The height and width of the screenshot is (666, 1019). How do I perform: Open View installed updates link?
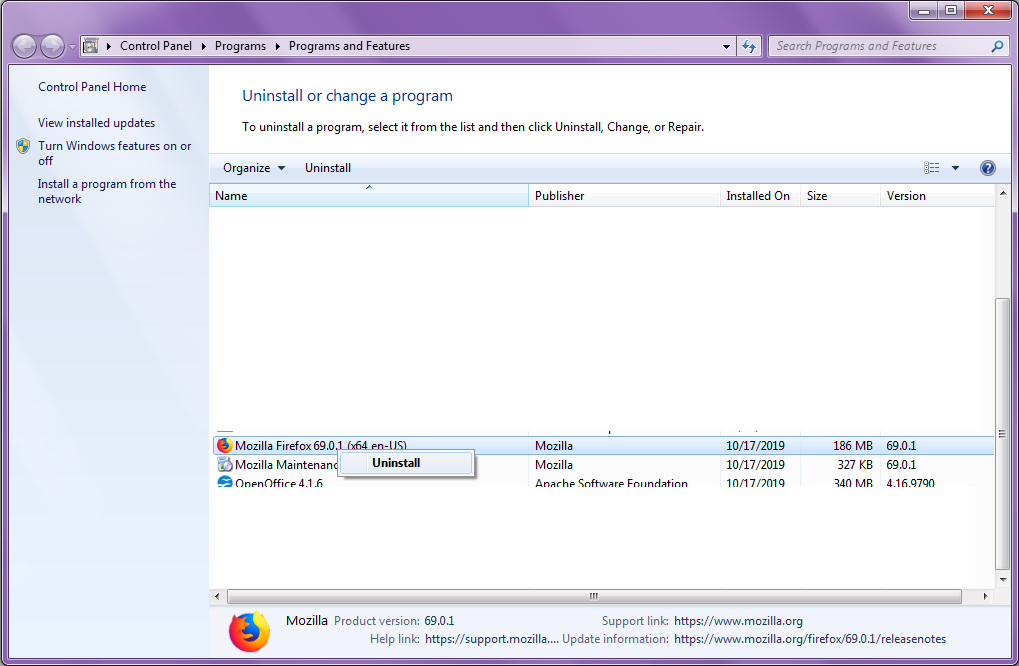[96, 123]
